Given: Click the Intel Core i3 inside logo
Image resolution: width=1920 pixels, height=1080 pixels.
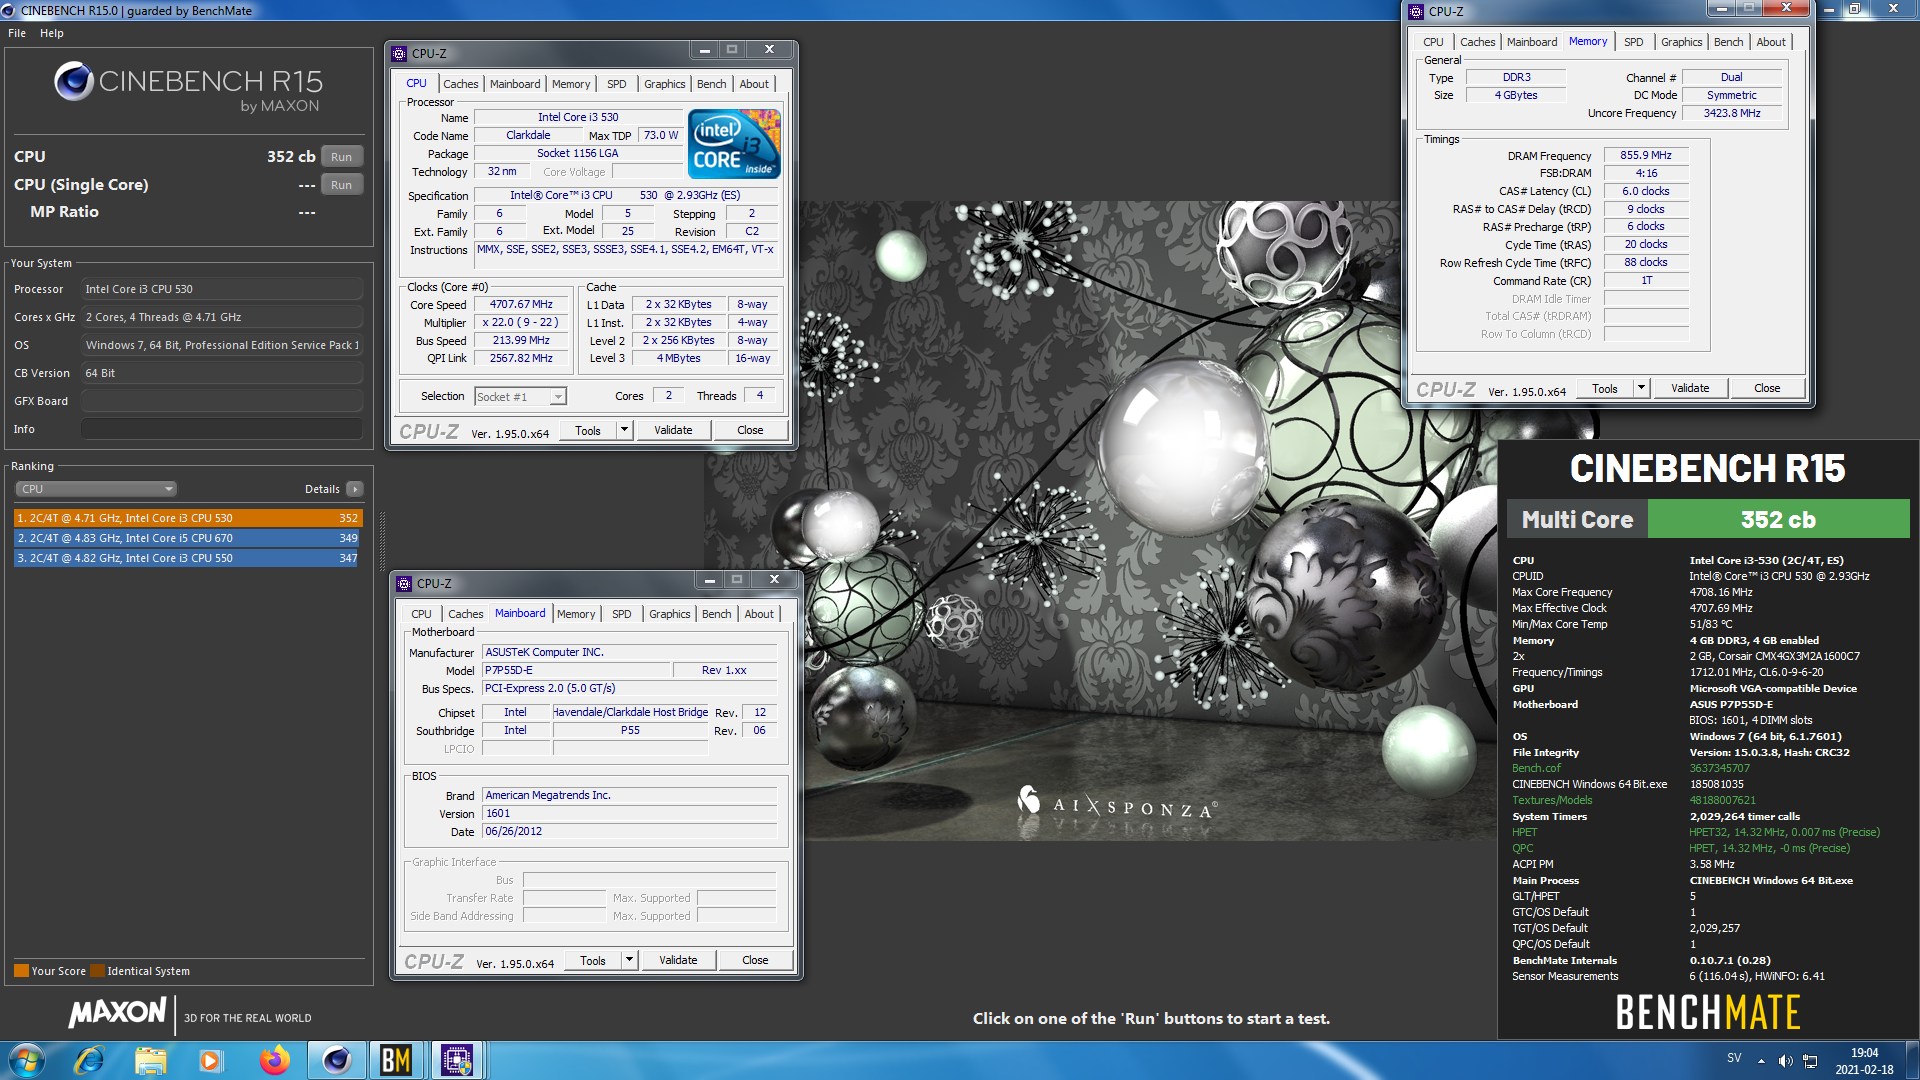Looking at the screenshot, I should (x=734, y=144).
